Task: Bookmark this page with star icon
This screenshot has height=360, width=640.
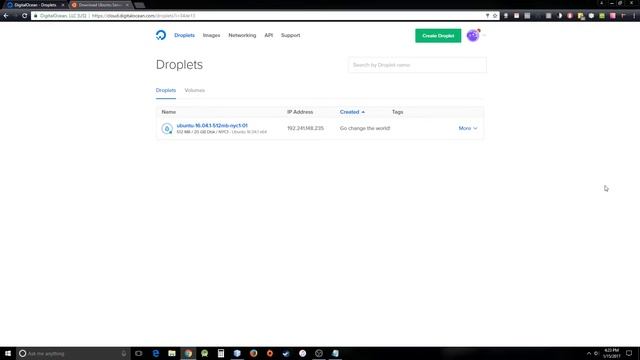Action: (495, 16)
